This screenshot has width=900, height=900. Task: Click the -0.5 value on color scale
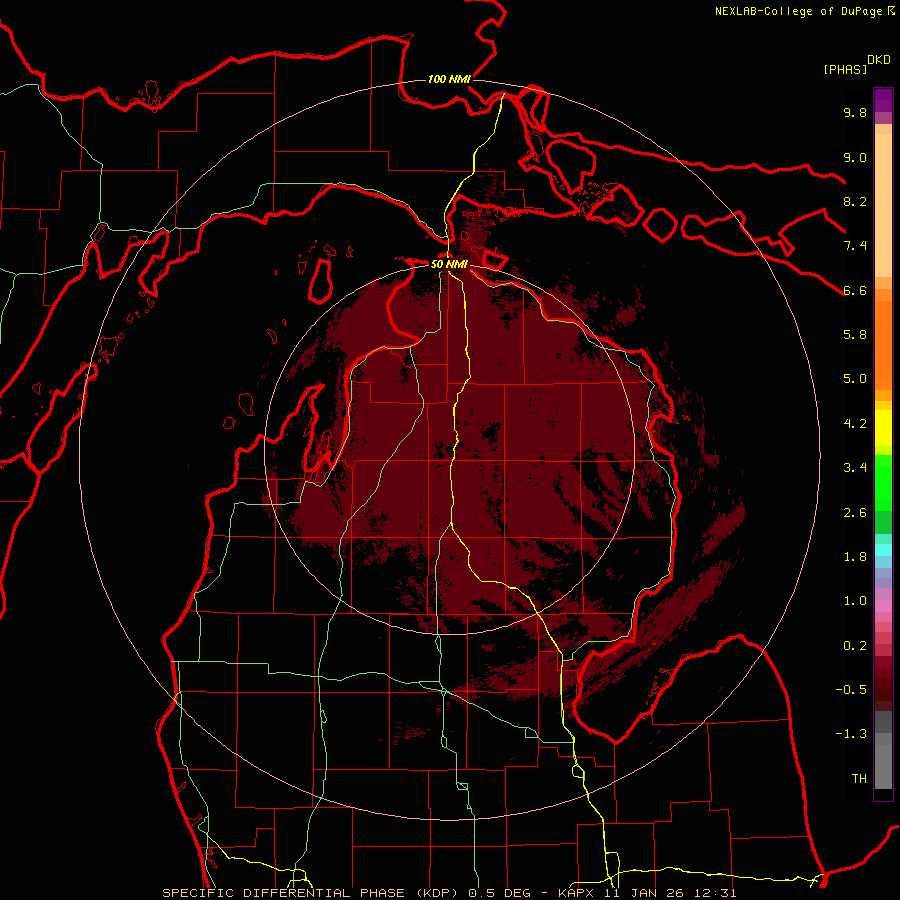click(851, 689)
